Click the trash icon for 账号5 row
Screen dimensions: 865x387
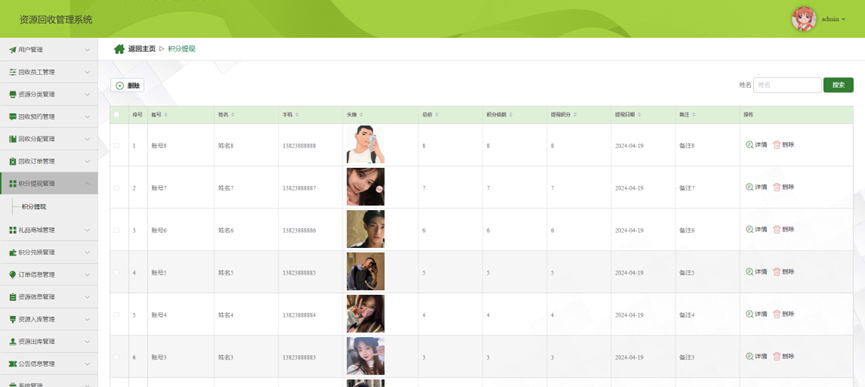[x=777, y=272]
